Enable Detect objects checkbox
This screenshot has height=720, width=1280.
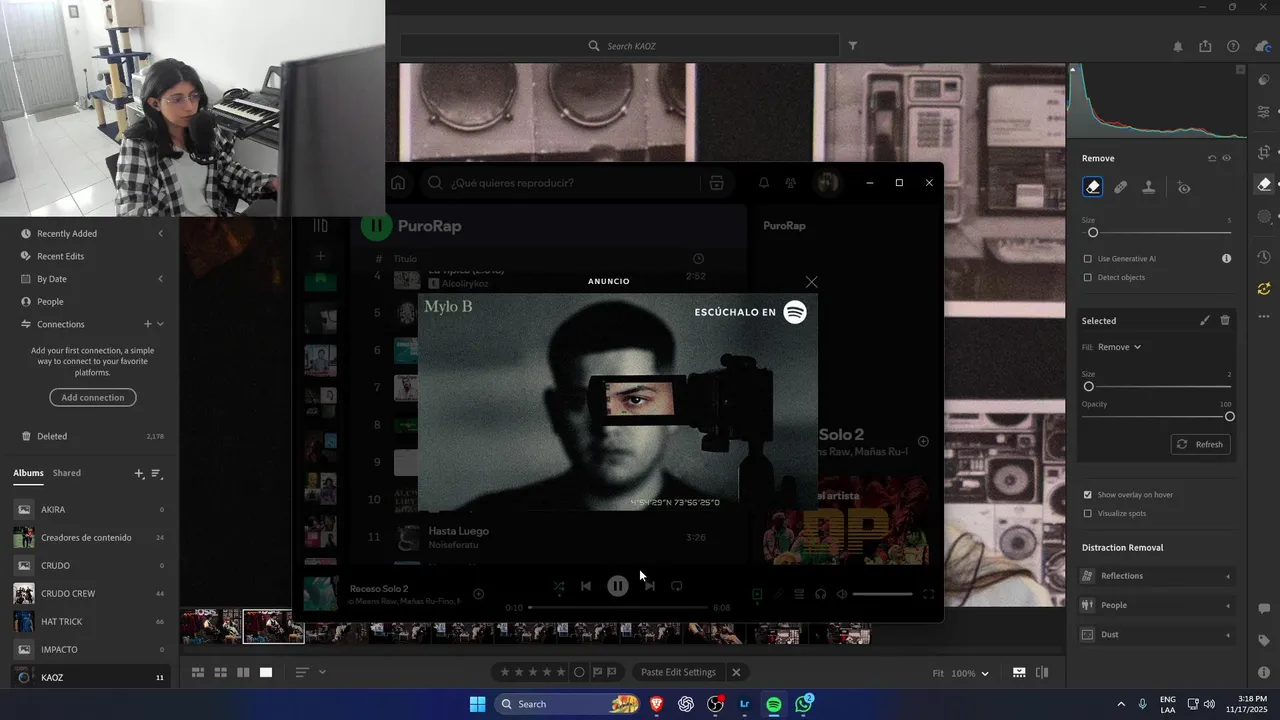coord(1088,277)
